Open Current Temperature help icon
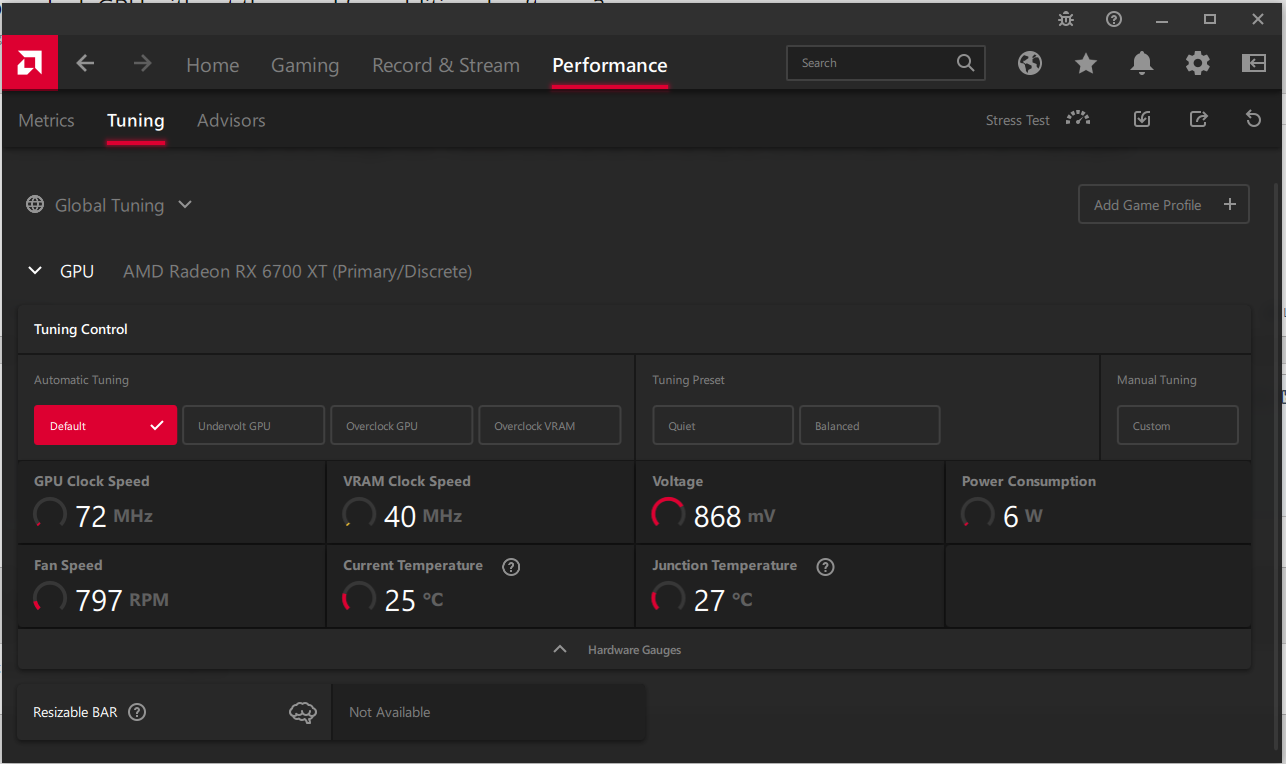The height and width of the screenshot is (764, 1286). pos(511,567)
